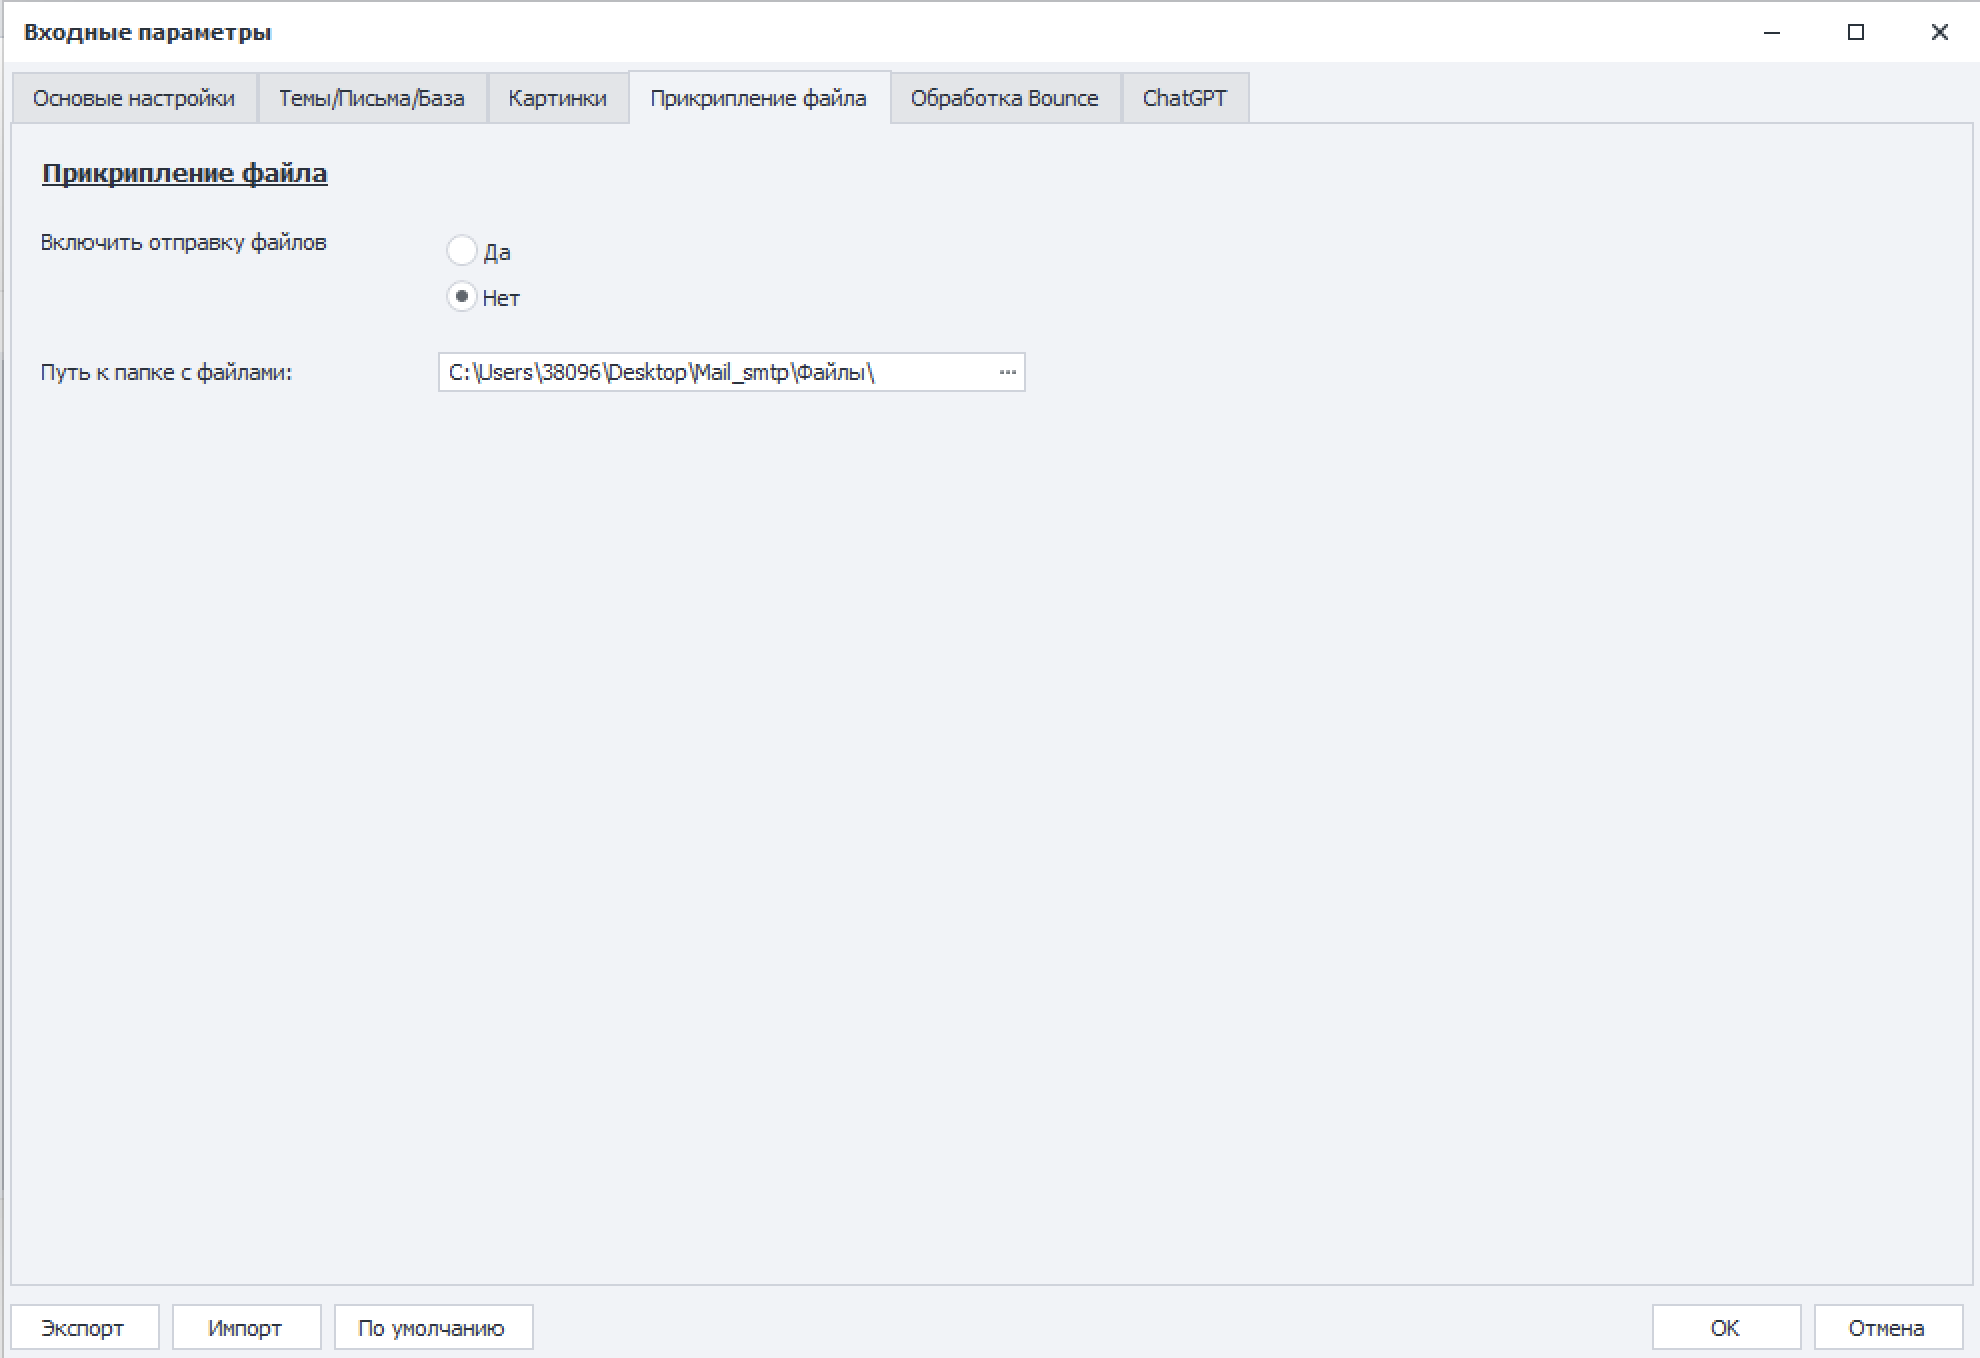
Task: Maximize the Входные параметры window
Action: point(1856,32)
